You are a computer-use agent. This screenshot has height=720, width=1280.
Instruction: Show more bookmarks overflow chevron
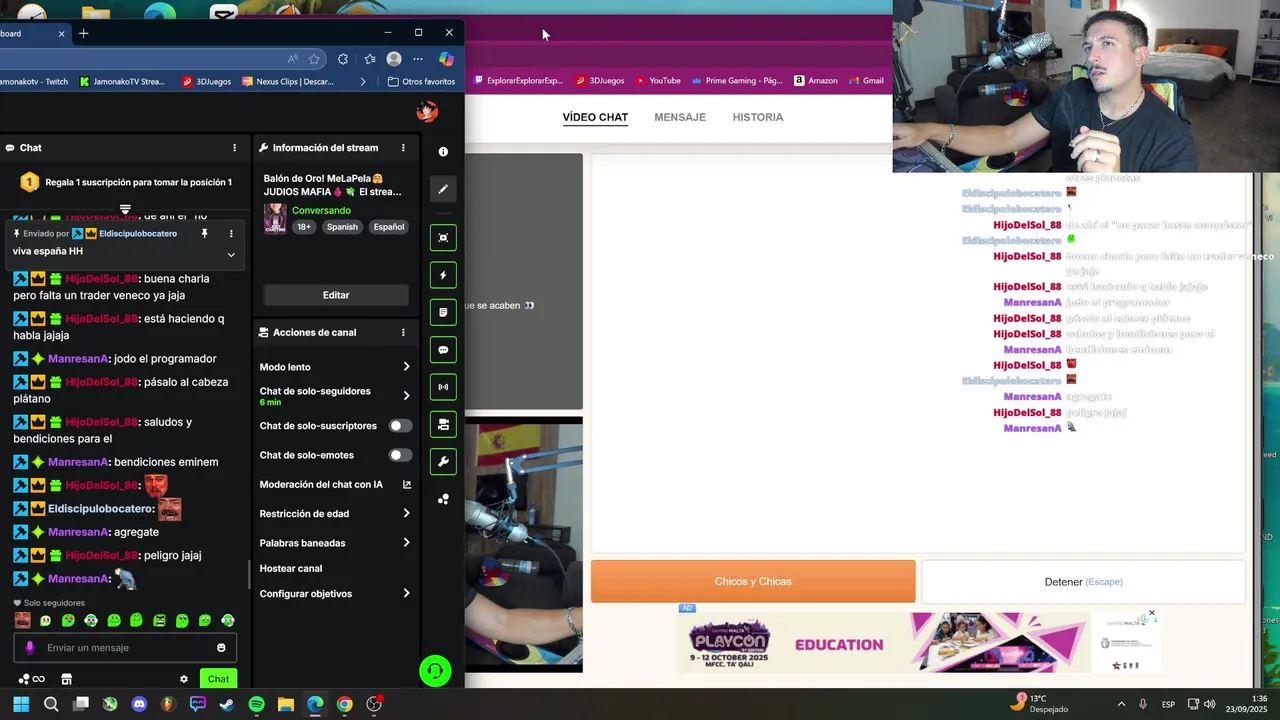[362, 82]
